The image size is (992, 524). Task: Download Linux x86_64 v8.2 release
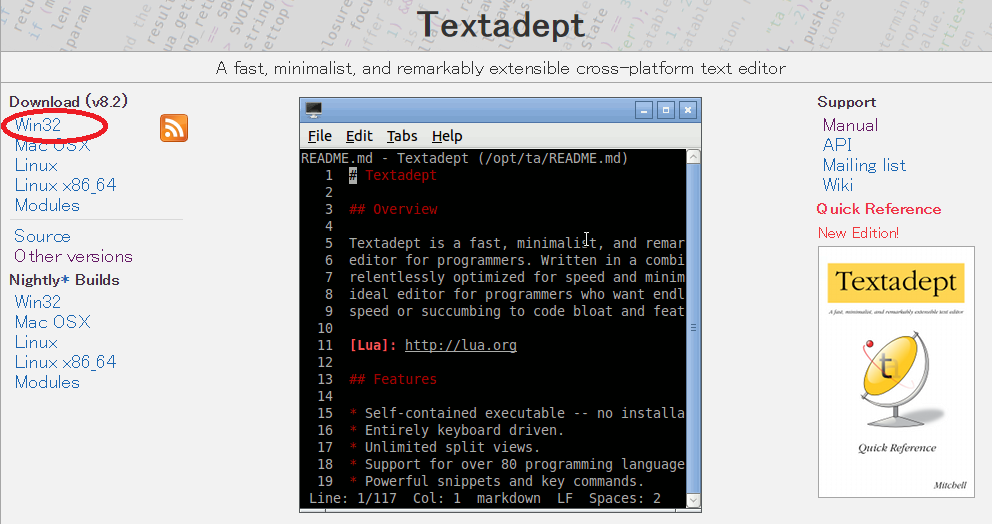(66, 185)
